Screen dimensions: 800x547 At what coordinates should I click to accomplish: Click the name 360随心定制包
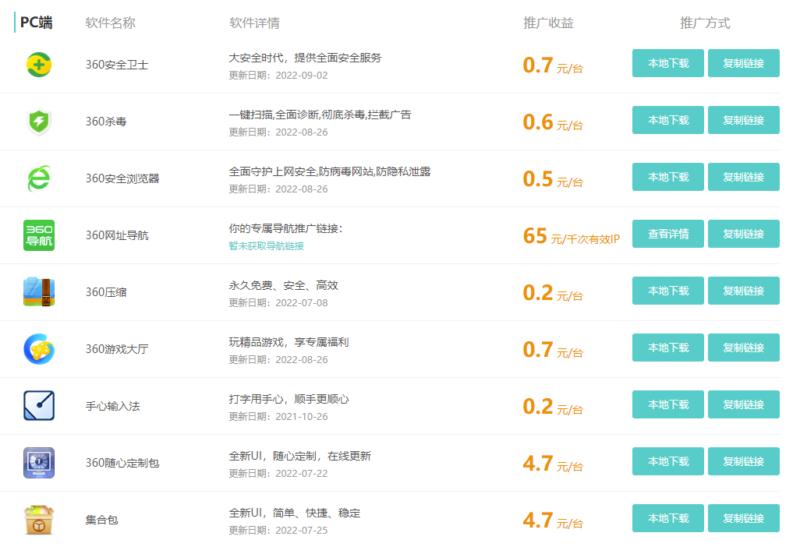(122, 463)
